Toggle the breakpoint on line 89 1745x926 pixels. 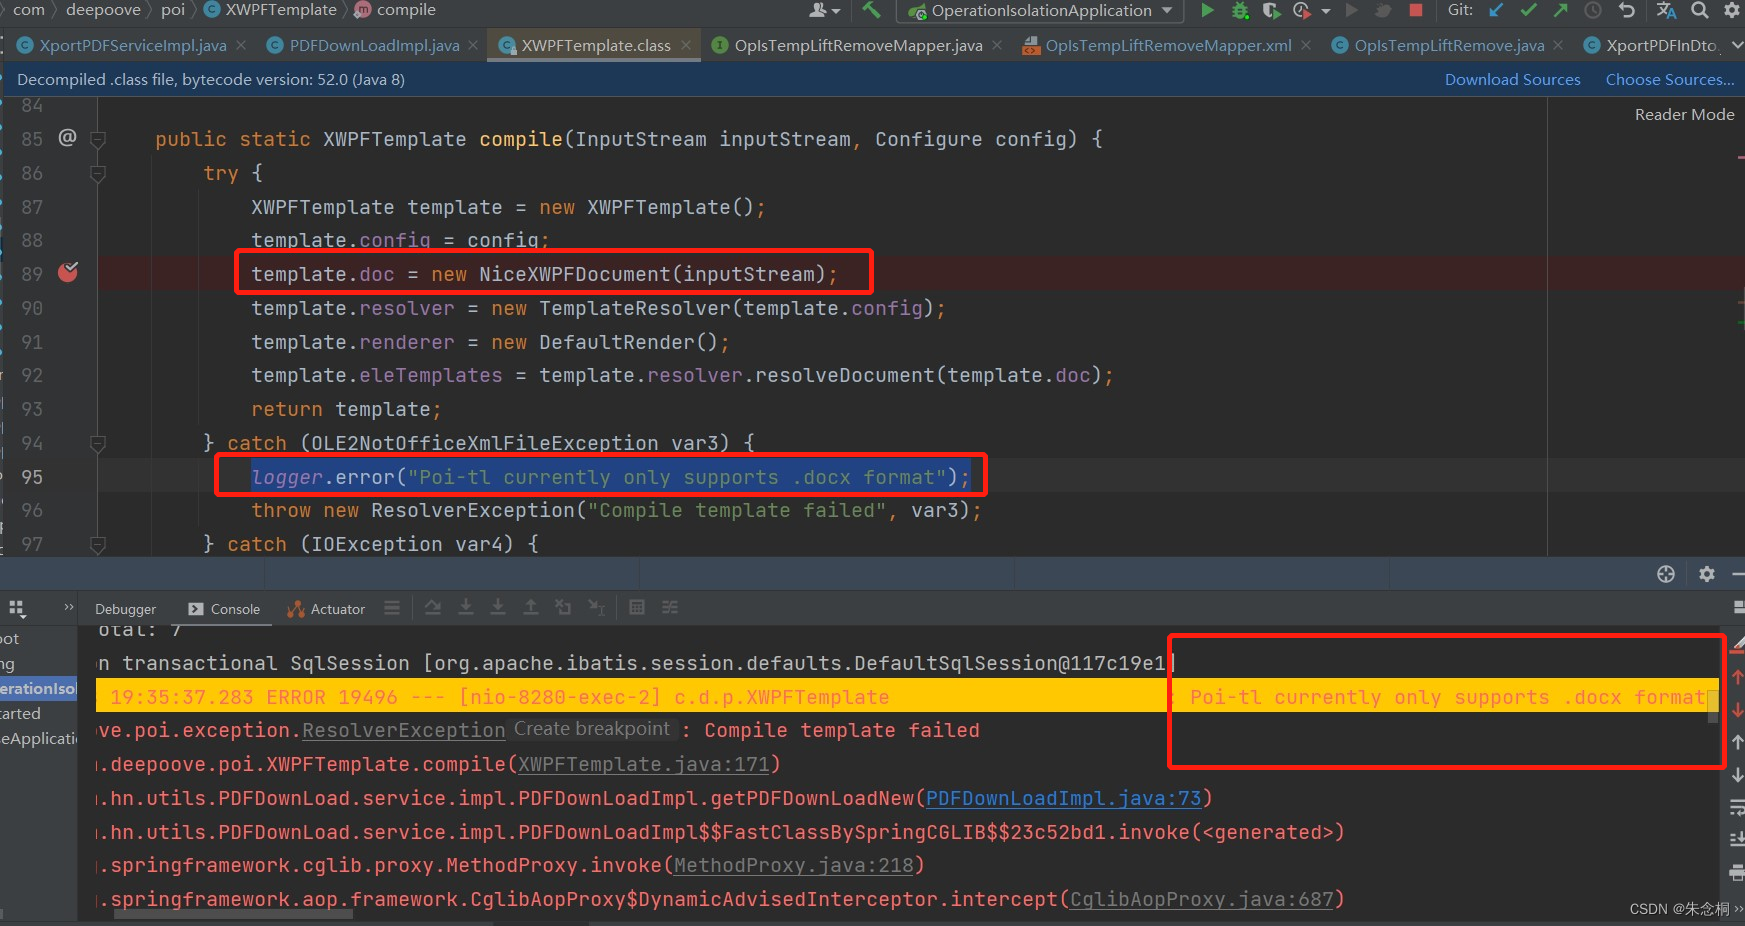(x=68, y=272)
